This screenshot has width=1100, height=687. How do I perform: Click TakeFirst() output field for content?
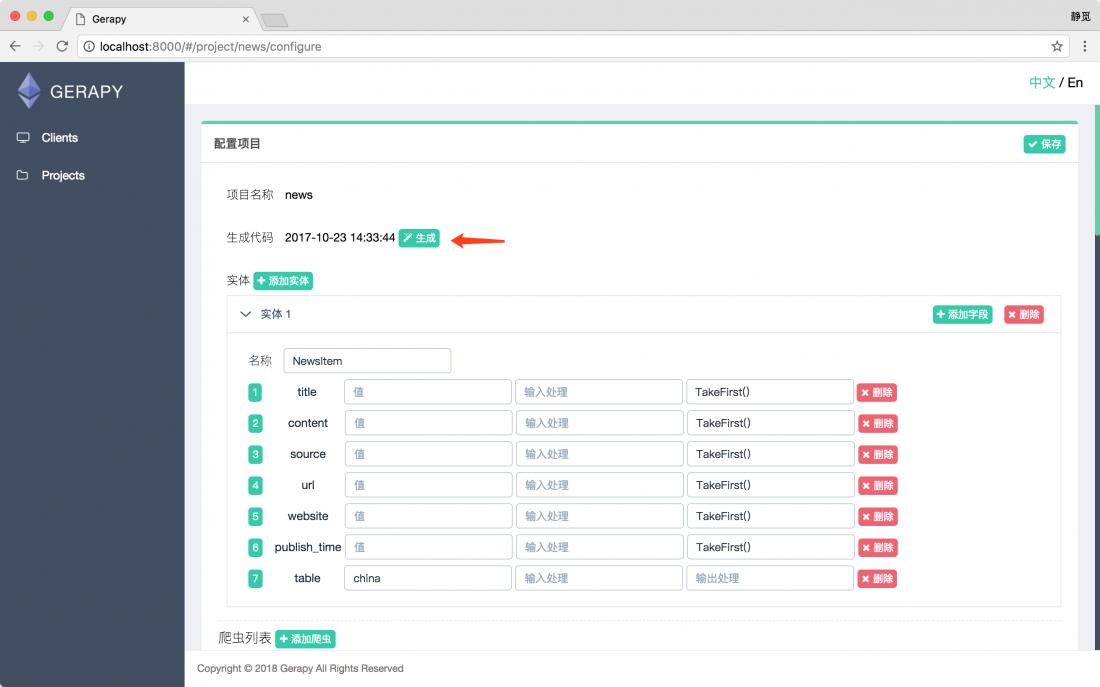click(770, 423)
